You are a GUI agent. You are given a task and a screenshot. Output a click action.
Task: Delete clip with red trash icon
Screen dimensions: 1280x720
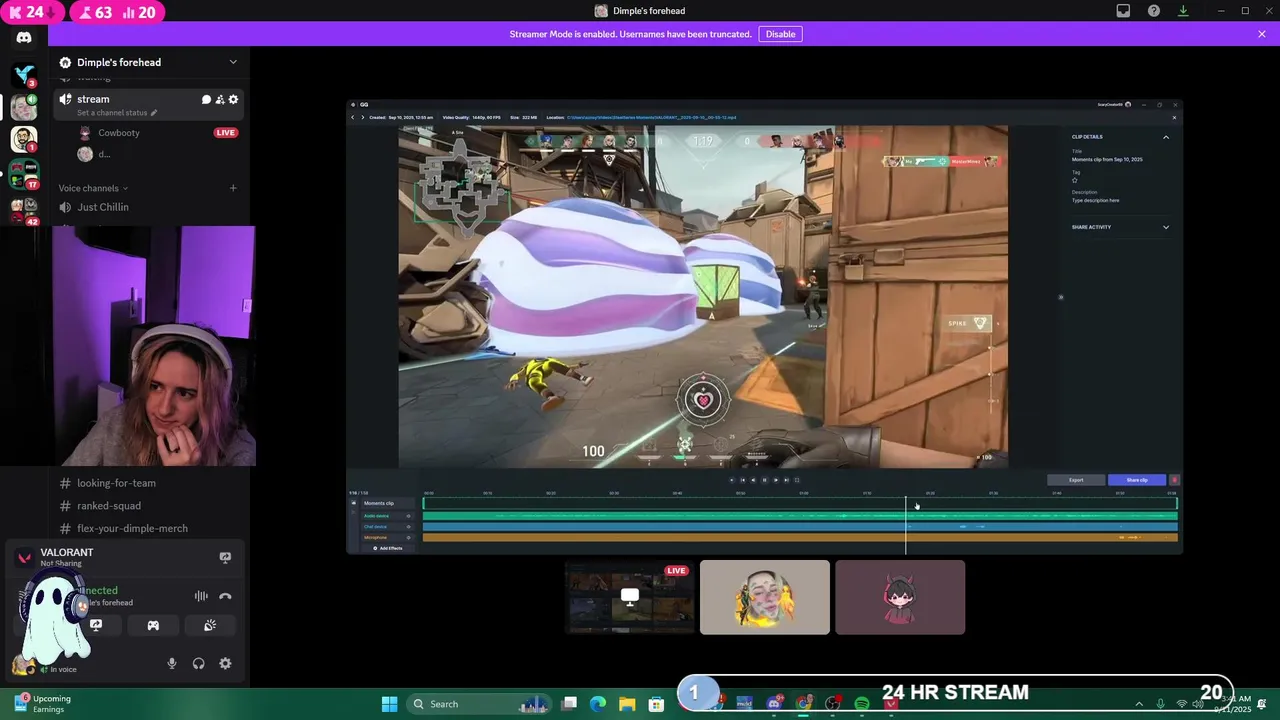(1174, 480)
